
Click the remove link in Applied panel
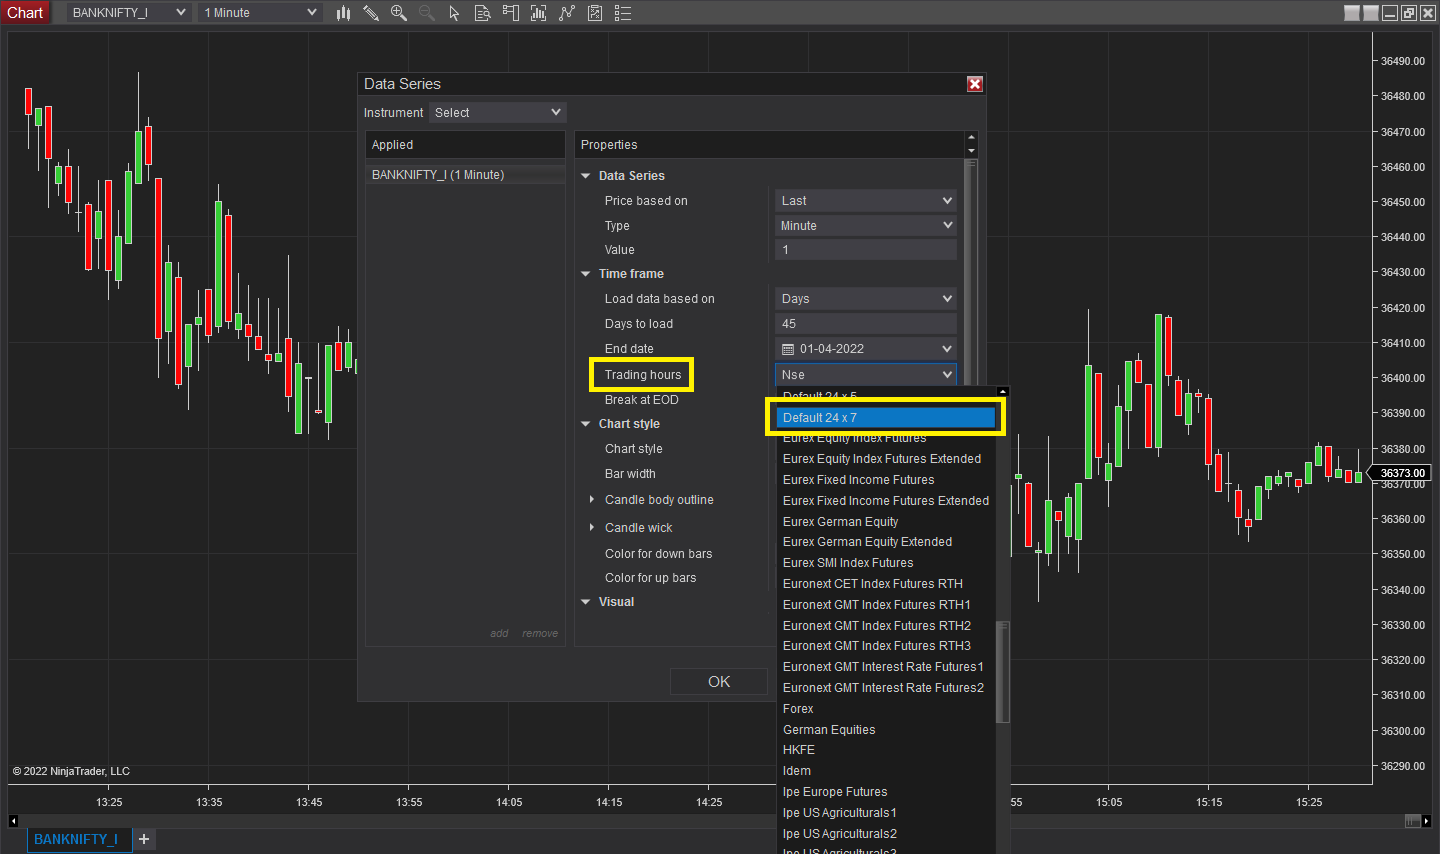click(540, 633)
